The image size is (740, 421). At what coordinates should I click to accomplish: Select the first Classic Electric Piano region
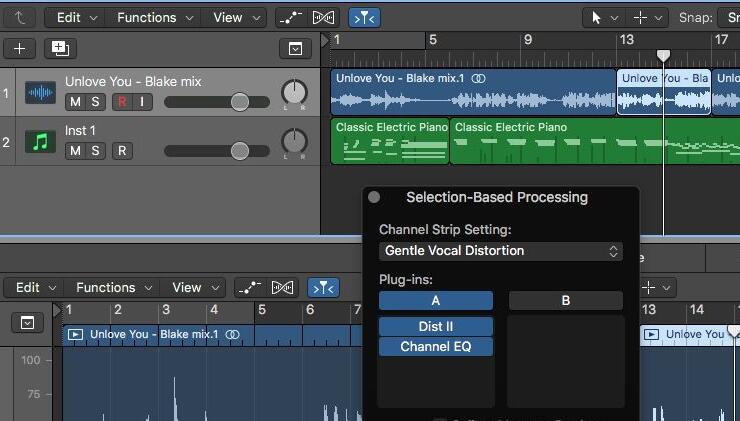pyautogui.click(x=389, y=142)
